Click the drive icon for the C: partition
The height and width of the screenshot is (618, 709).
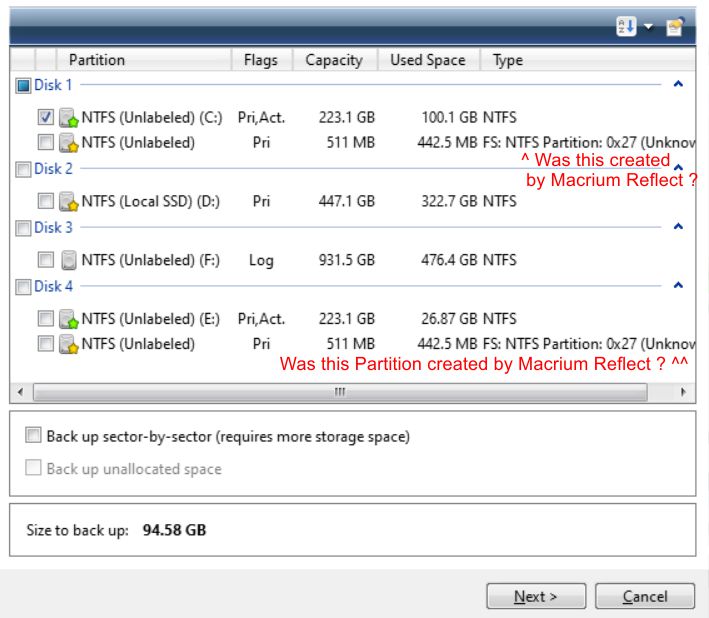[x=69, y=118]
